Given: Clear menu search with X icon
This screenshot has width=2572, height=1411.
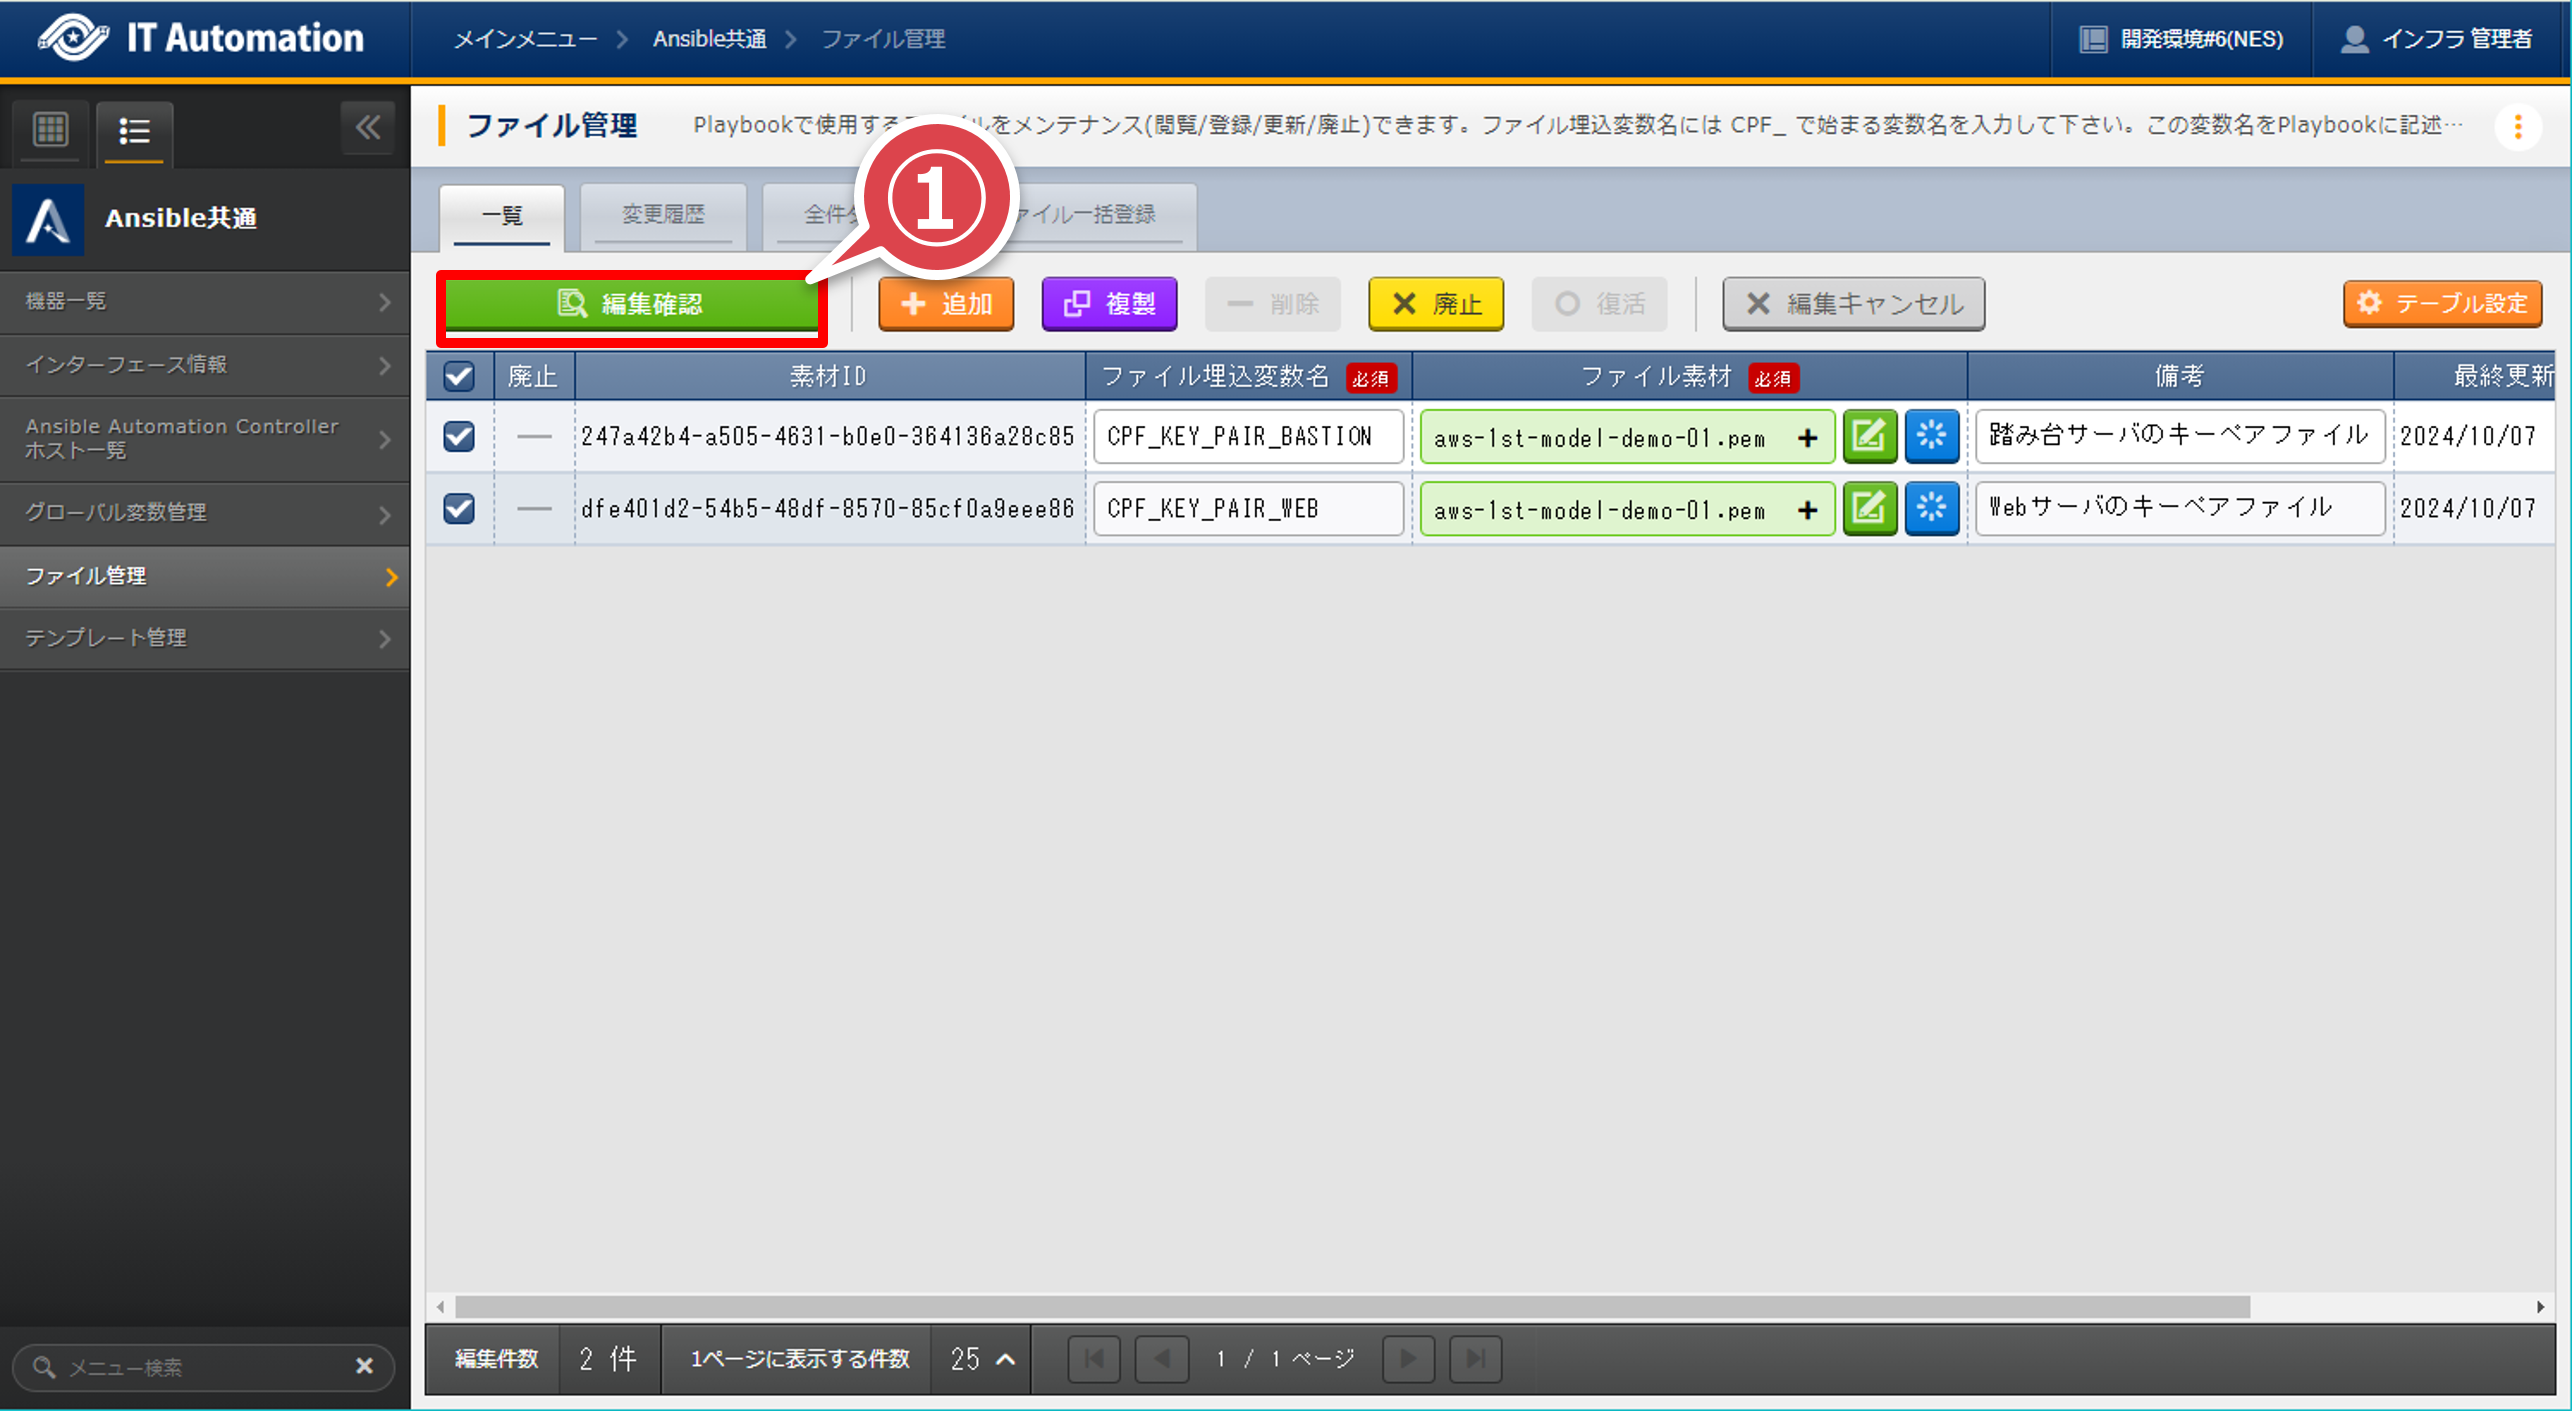Looking at the screenshot, I should click(x=364, y=1366).
